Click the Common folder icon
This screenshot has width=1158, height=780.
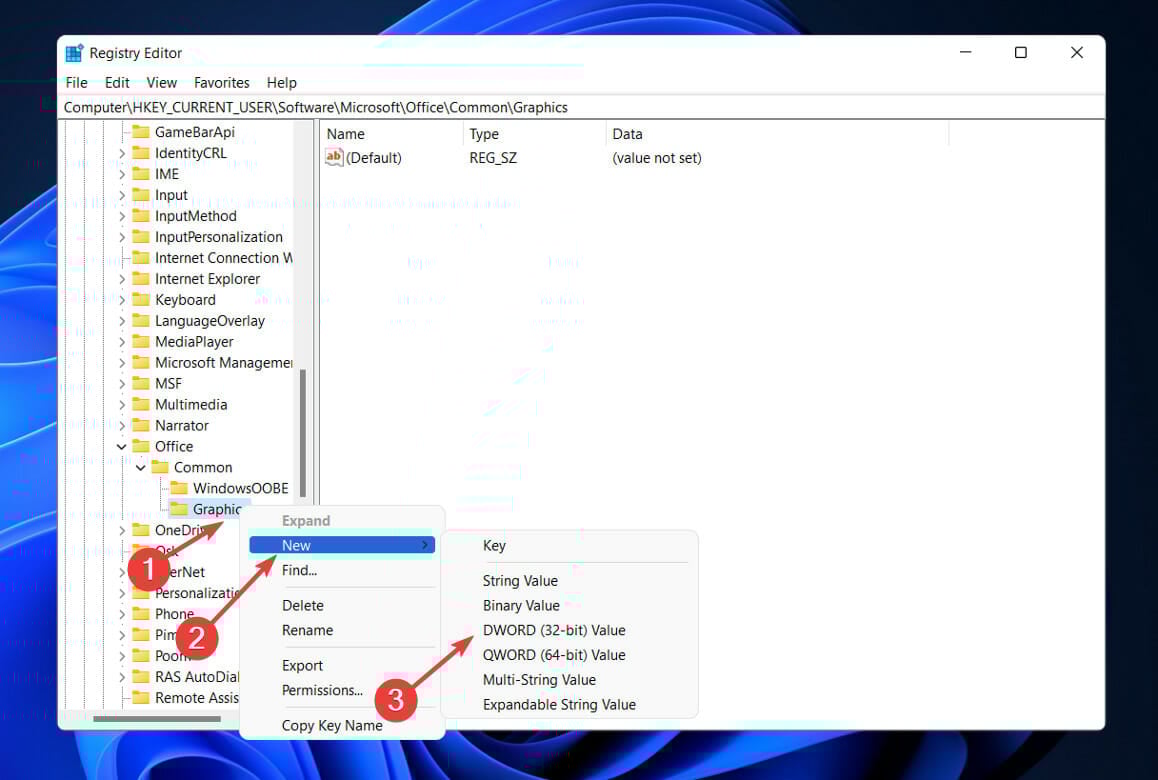[x=160, y=468]
